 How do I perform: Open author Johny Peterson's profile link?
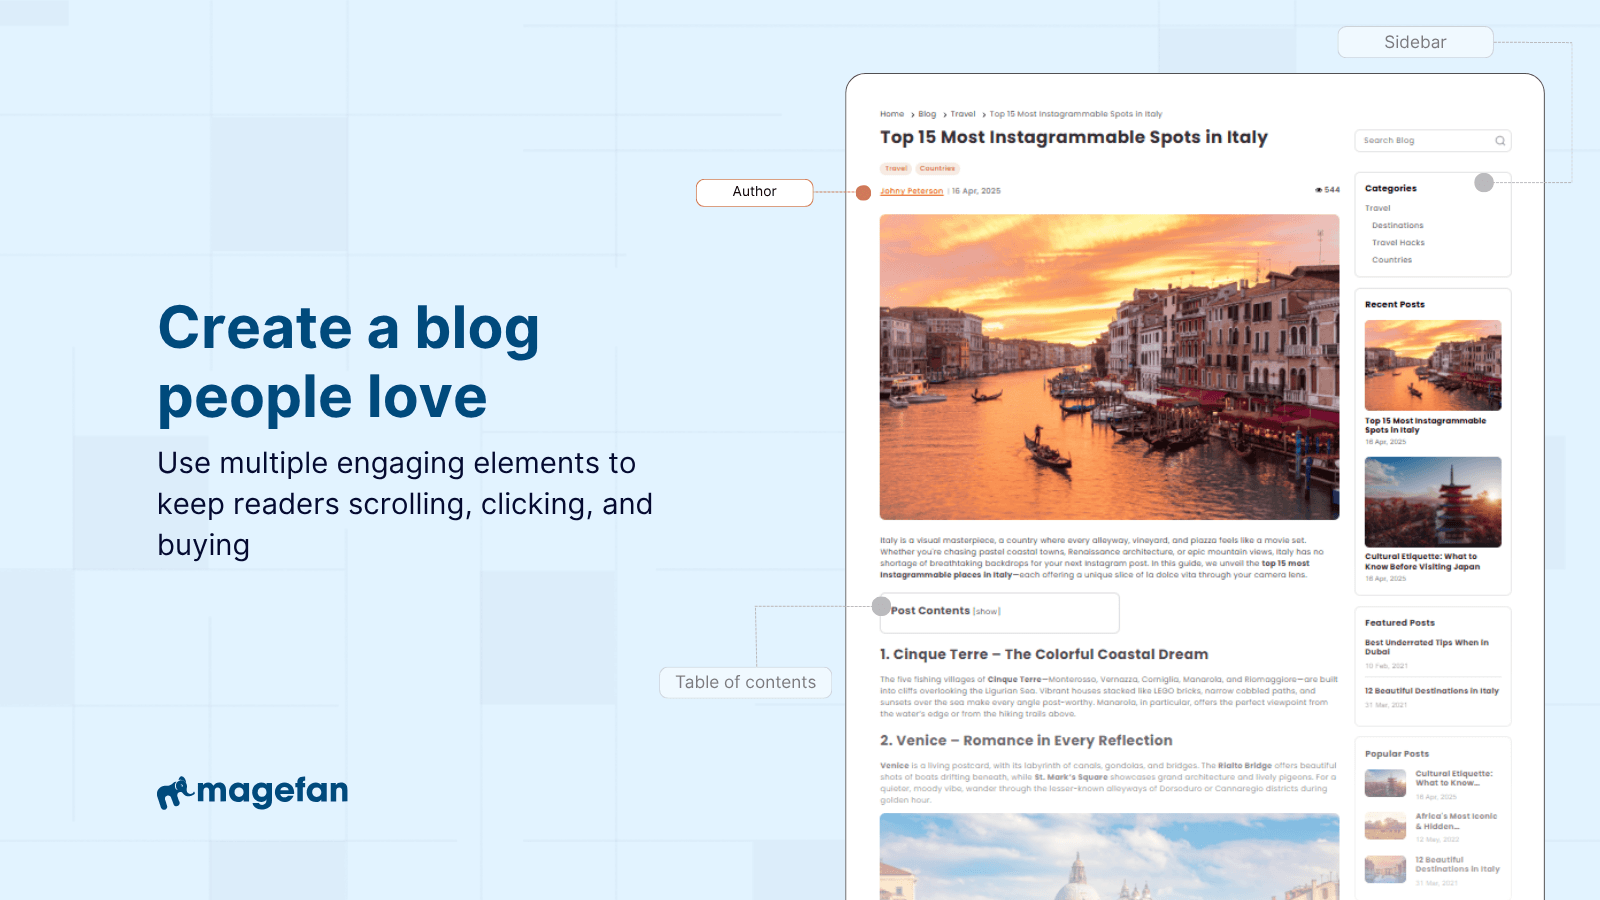912,191
